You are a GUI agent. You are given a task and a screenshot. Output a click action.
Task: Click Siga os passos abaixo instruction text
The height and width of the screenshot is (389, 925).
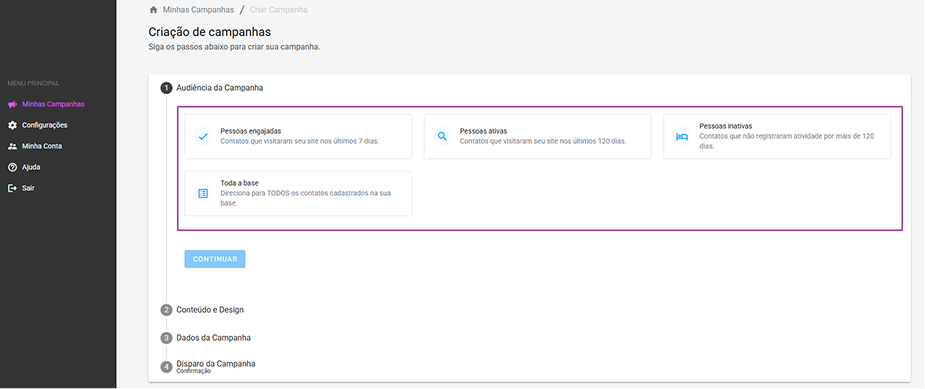click(234, 47)
